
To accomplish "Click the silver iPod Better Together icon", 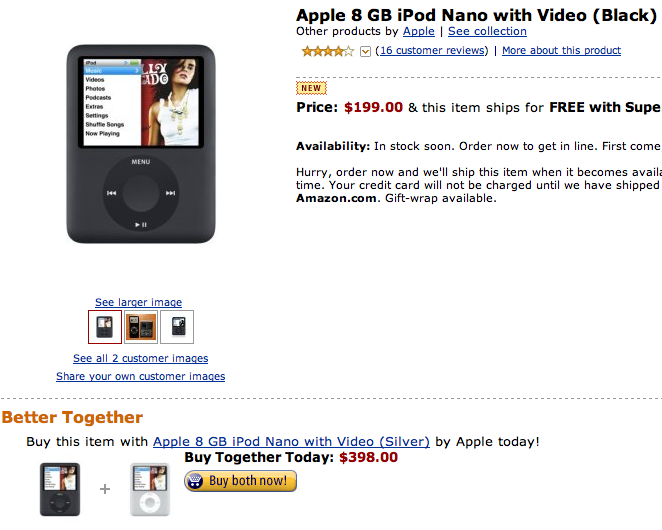I will (150, 489).
